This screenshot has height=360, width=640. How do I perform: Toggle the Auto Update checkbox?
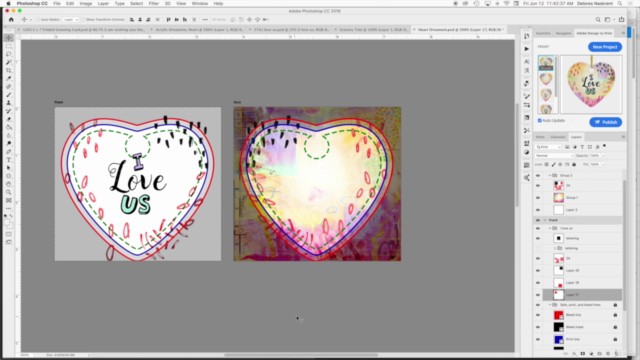(x=540, y=120)
